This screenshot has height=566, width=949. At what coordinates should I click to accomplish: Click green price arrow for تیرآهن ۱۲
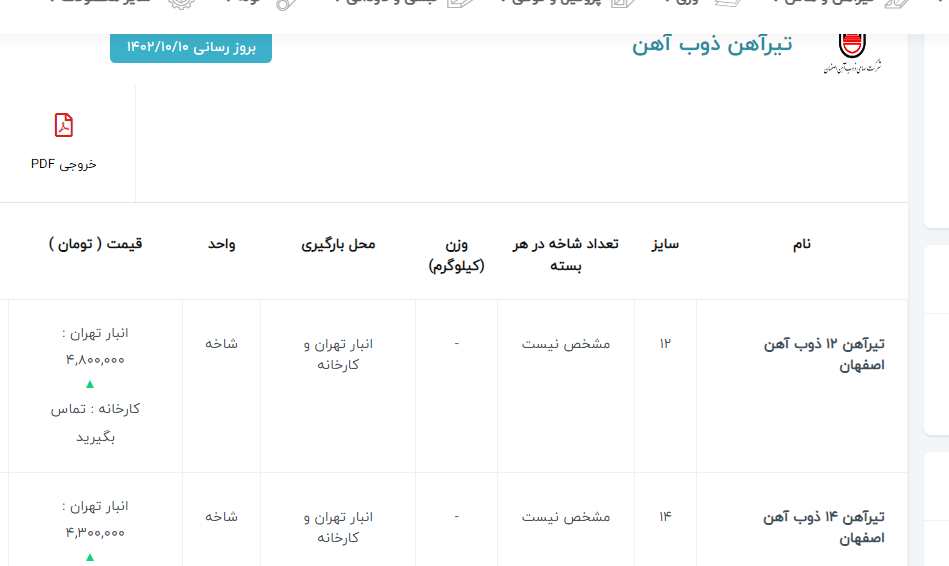click(90, 384)
